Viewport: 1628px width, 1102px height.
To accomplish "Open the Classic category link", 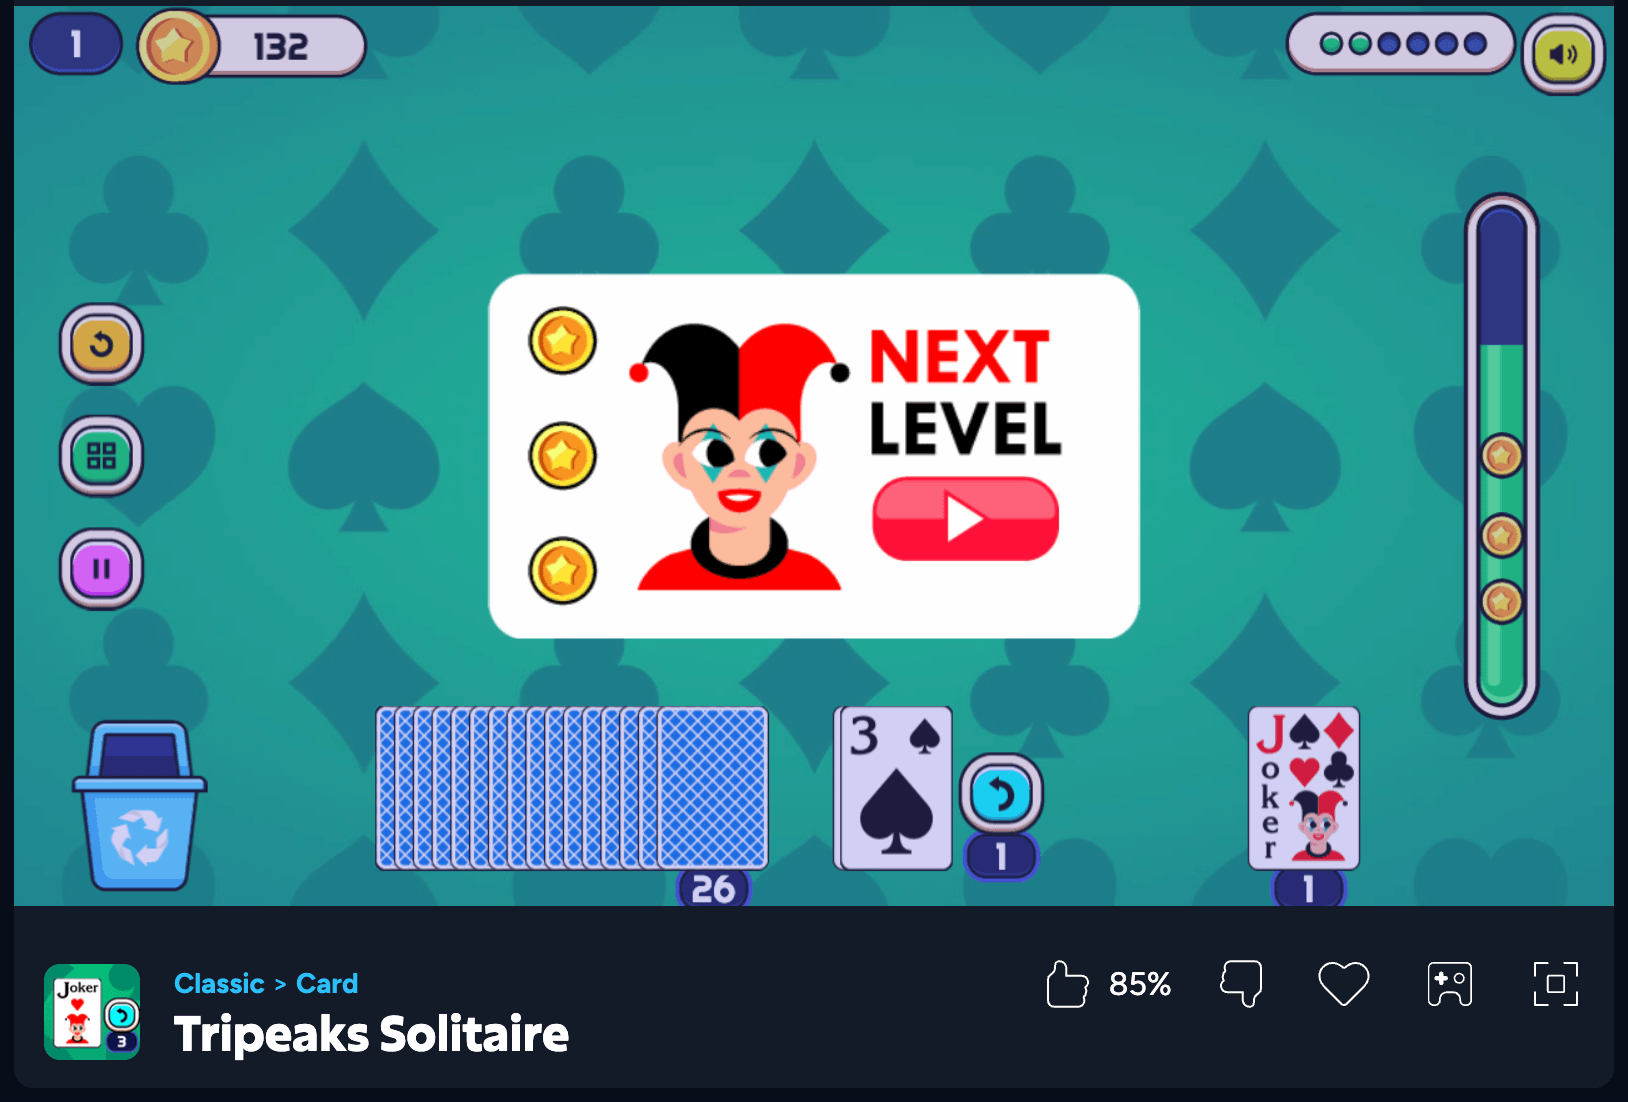I will [x=219, y=984].
